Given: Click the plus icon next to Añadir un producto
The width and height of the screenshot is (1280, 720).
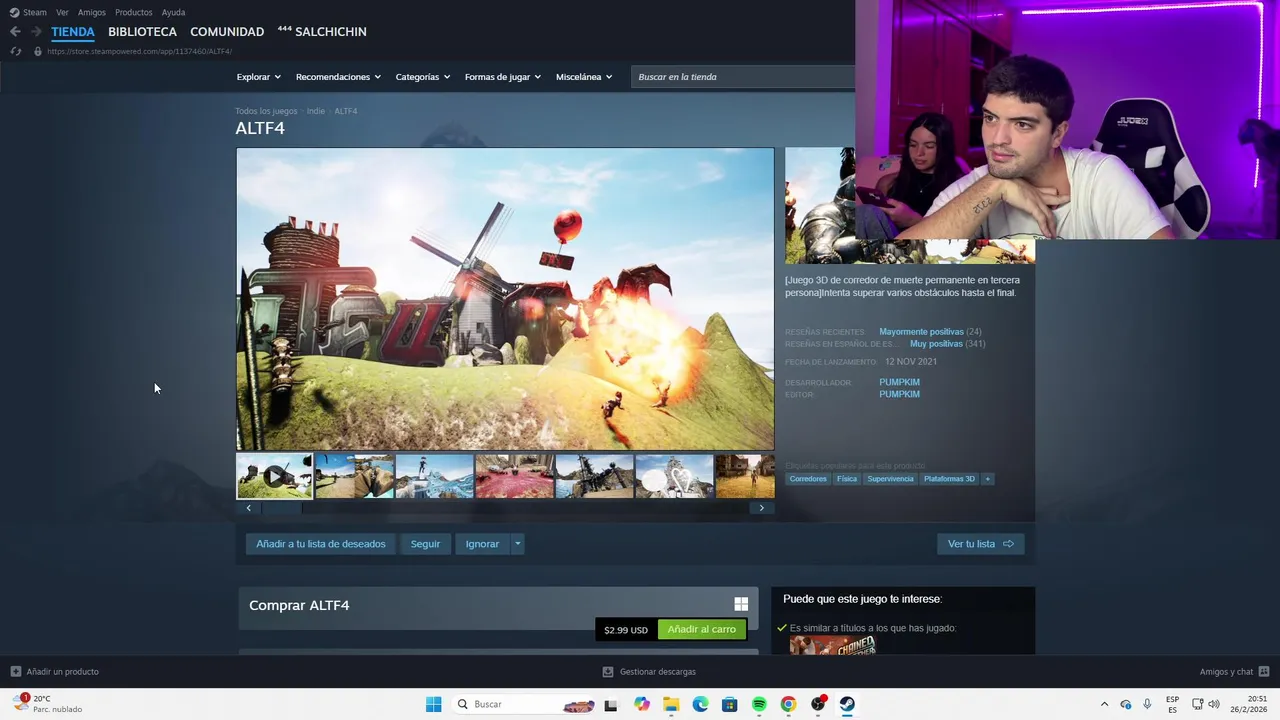Looking at the screenshot, I should click(15, 671).
